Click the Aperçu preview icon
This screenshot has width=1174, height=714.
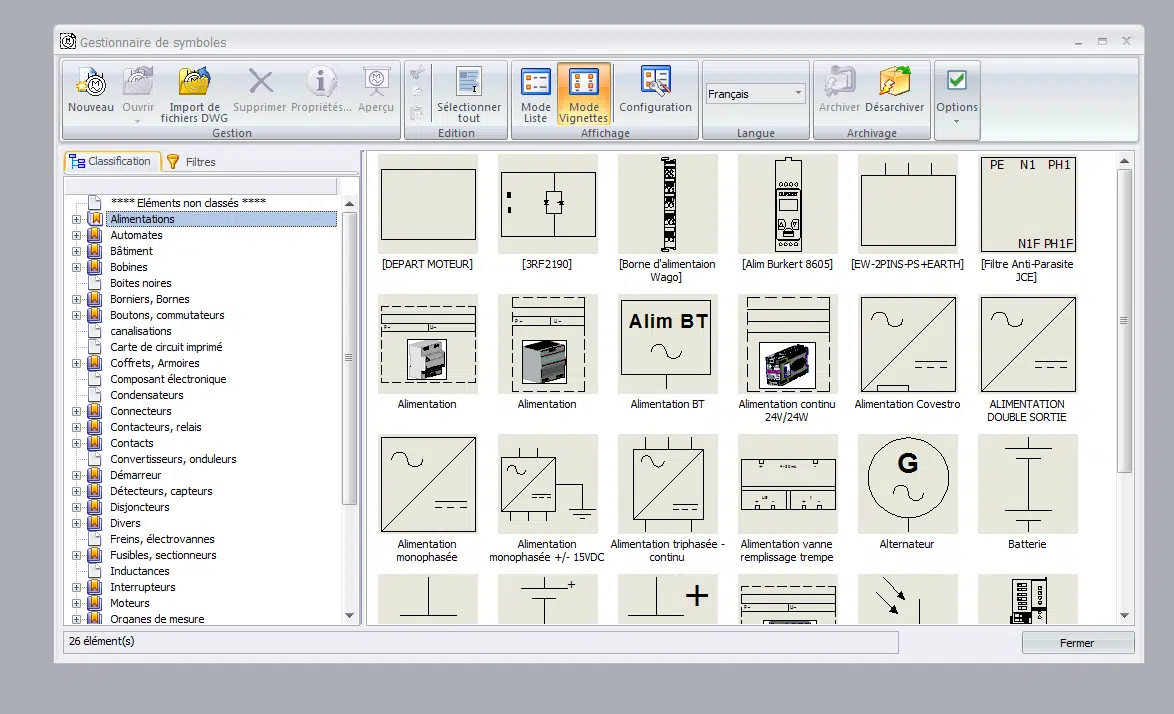pyautogui.click(x=376, y=82)
